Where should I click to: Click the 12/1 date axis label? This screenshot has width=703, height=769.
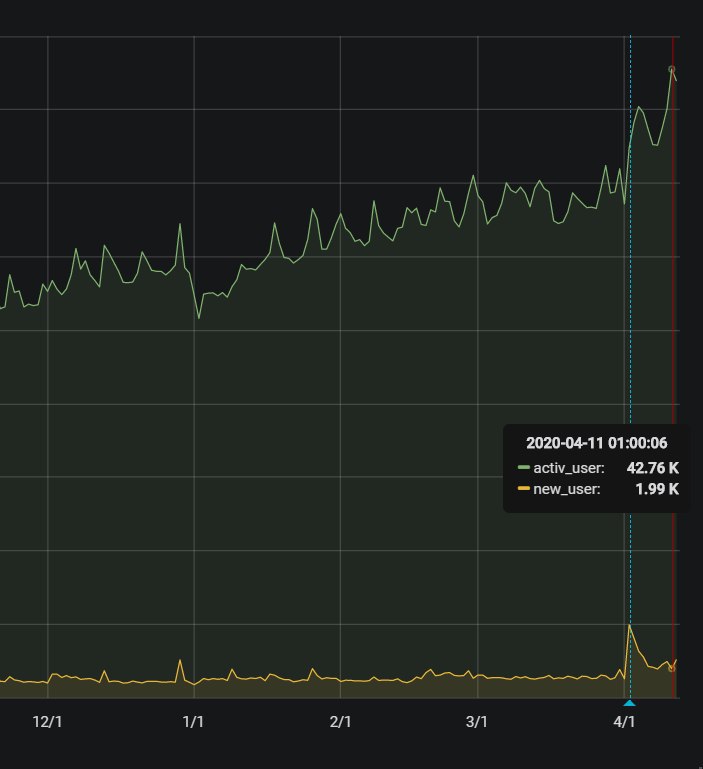47,722
